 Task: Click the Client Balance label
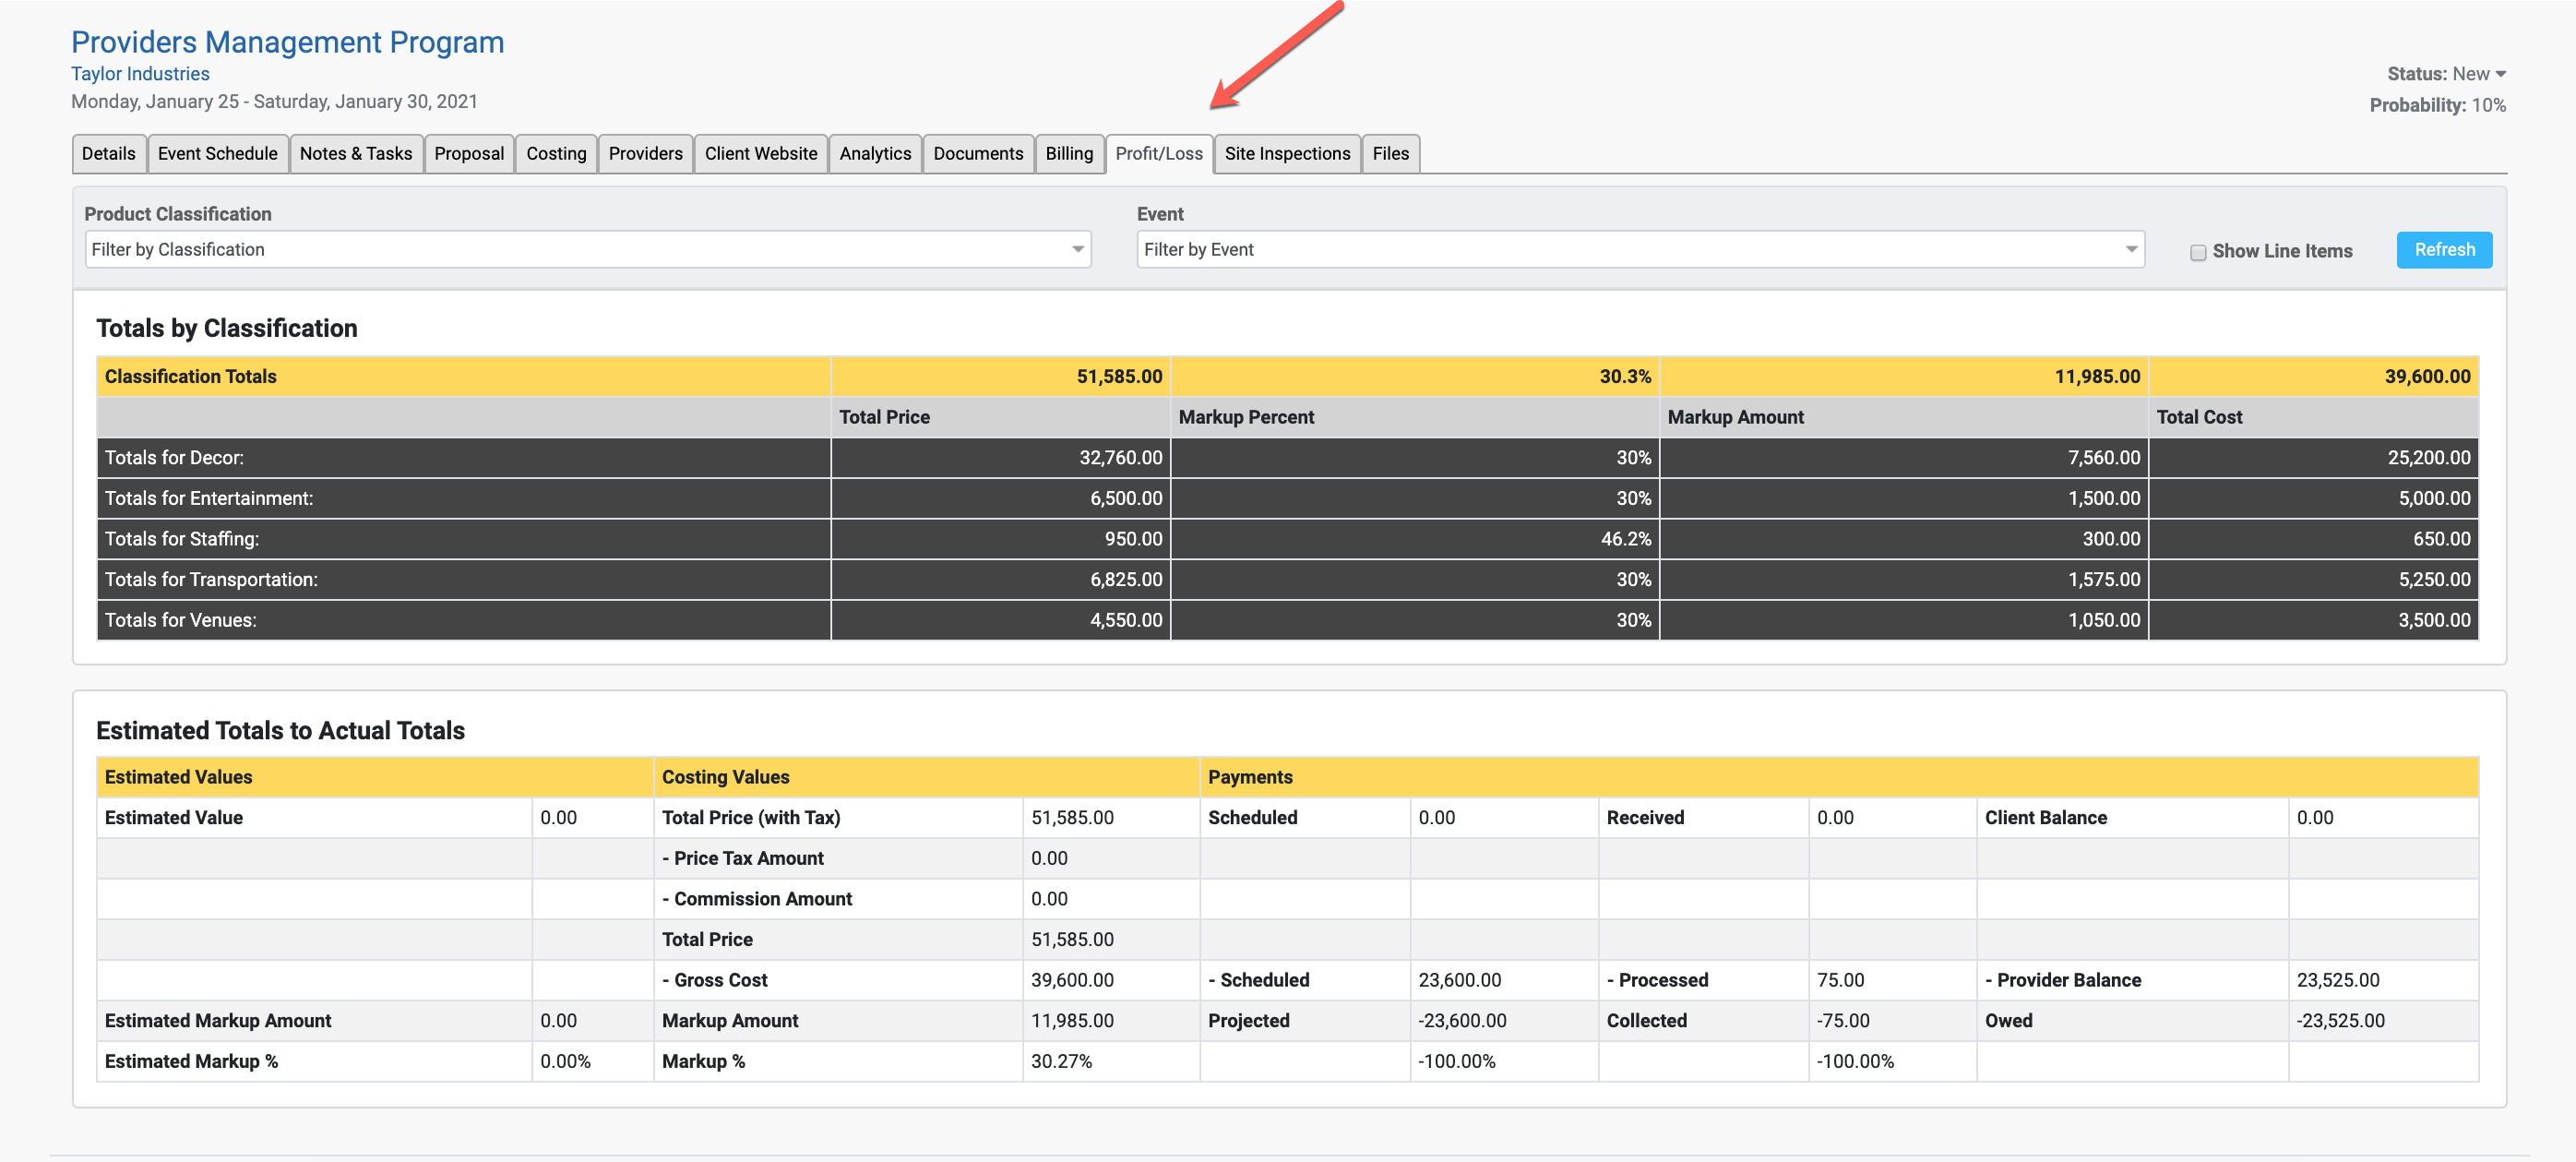(2045, 818)
